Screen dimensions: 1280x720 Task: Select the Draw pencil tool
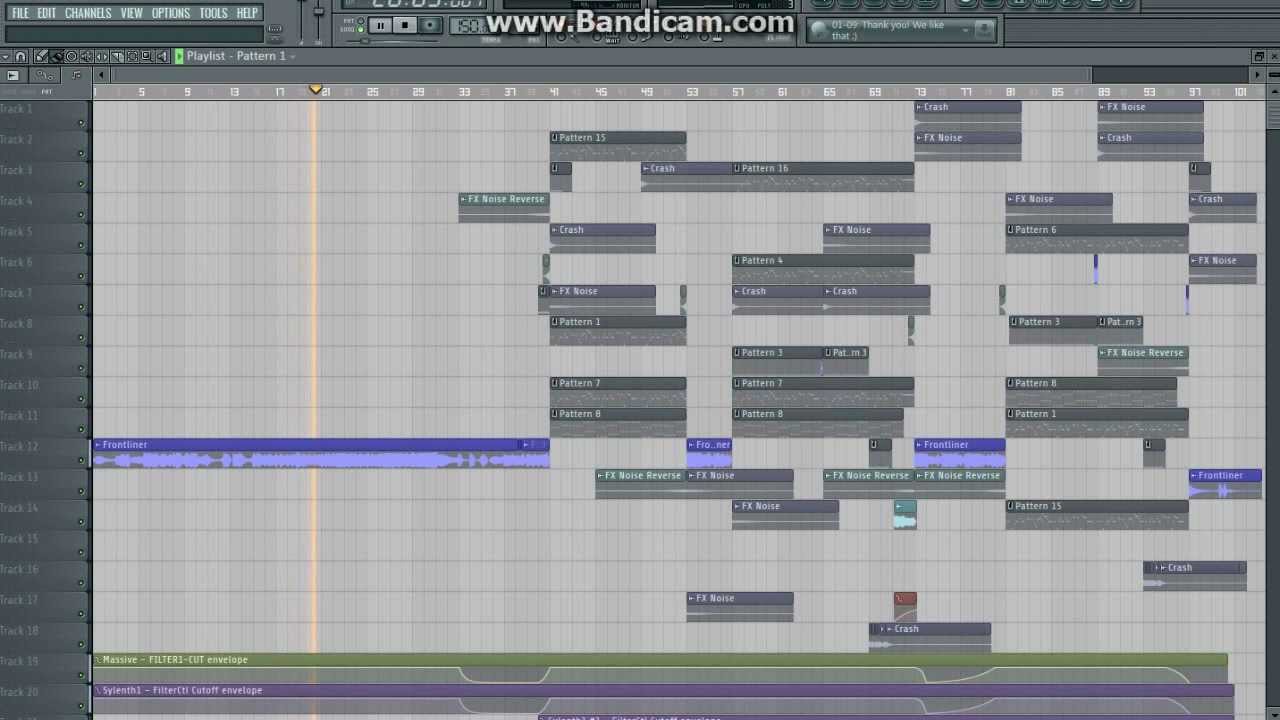tap(41, 56)
